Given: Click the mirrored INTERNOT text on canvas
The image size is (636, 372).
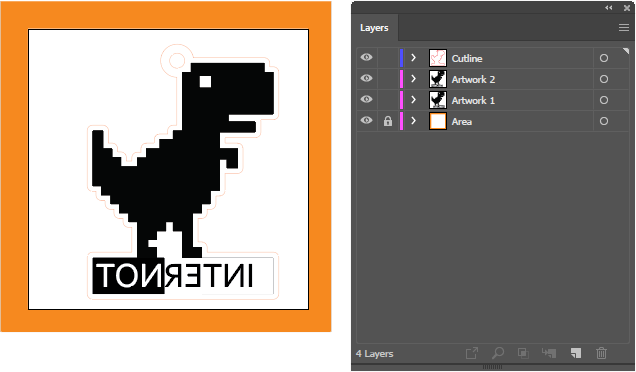Looking at the screenshot, I should [175, 275].
